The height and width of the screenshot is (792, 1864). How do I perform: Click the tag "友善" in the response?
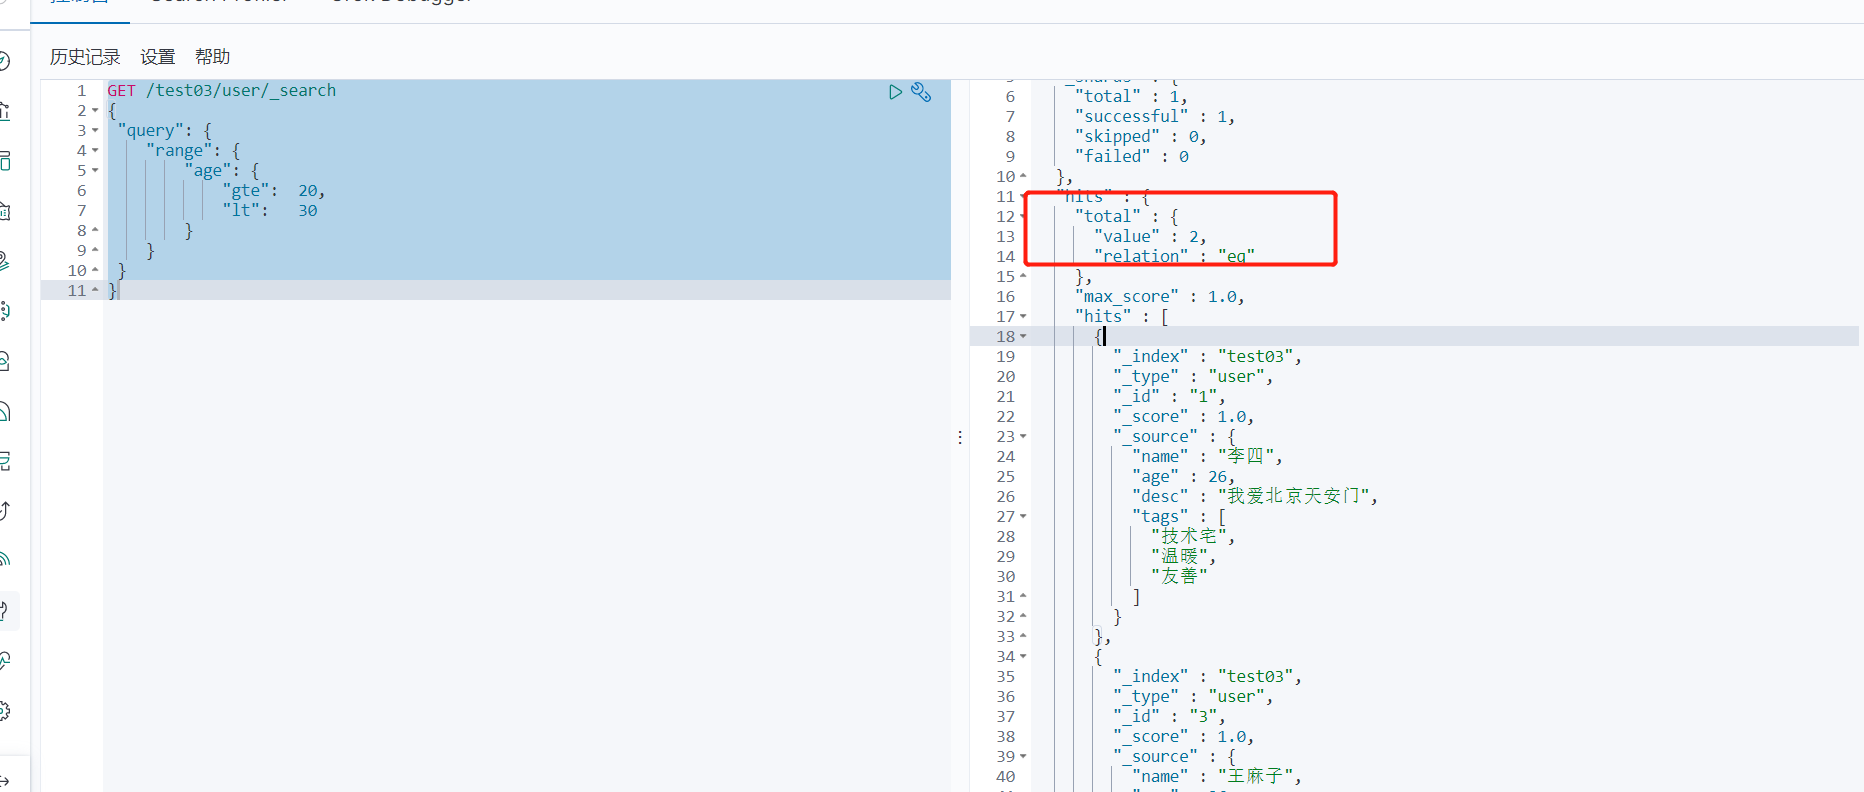coord(1180,576)
